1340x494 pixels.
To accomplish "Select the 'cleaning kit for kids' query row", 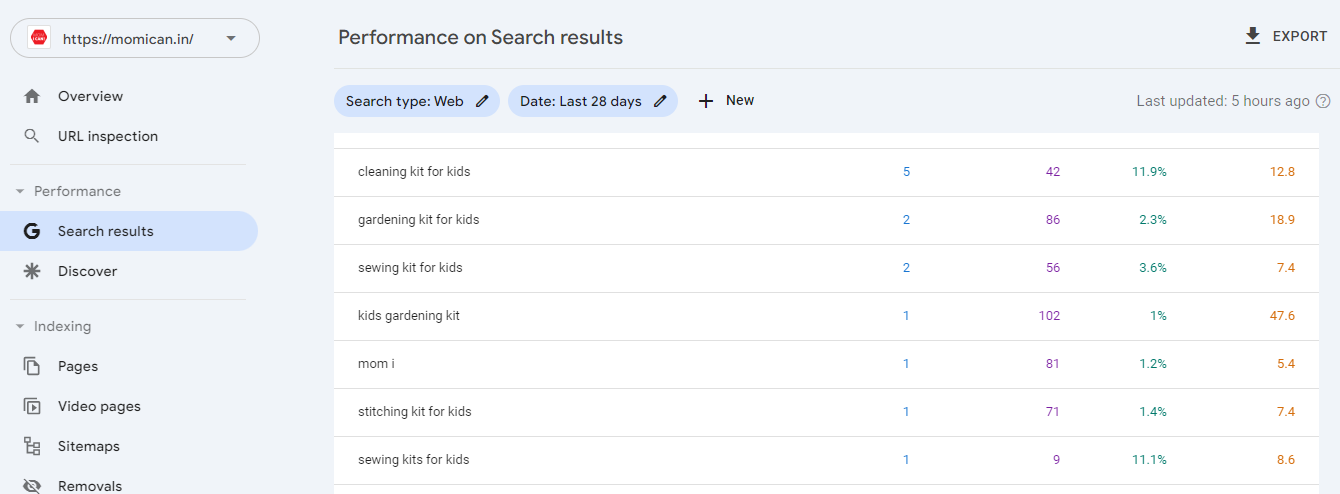I will click(x=414, y=172).
